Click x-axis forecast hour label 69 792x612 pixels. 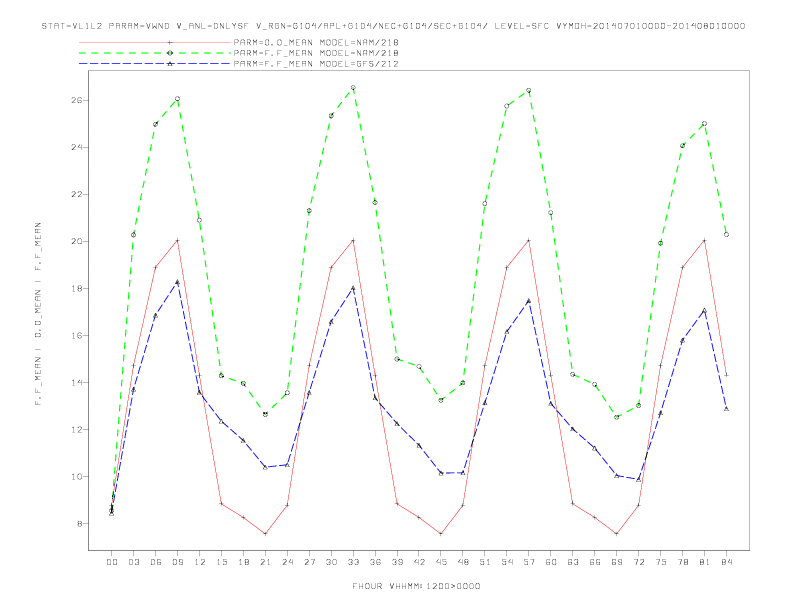617,562
